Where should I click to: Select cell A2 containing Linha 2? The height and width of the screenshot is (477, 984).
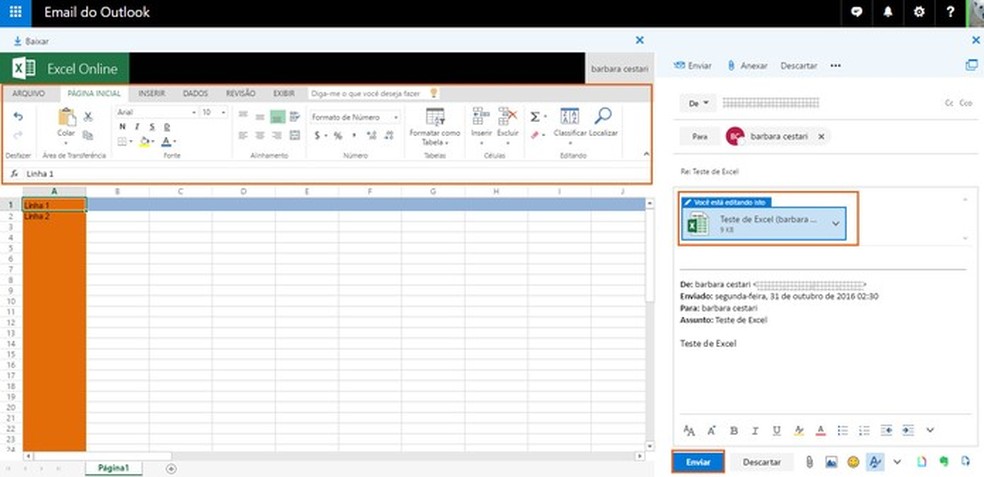[55, 217]
